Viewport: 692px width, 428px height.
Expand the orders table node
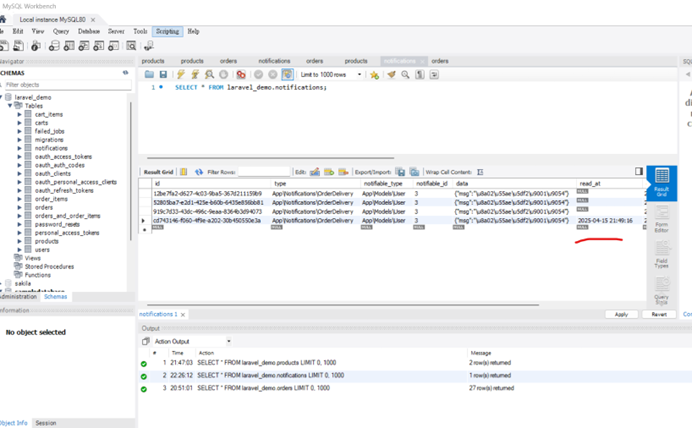point(19,207)
